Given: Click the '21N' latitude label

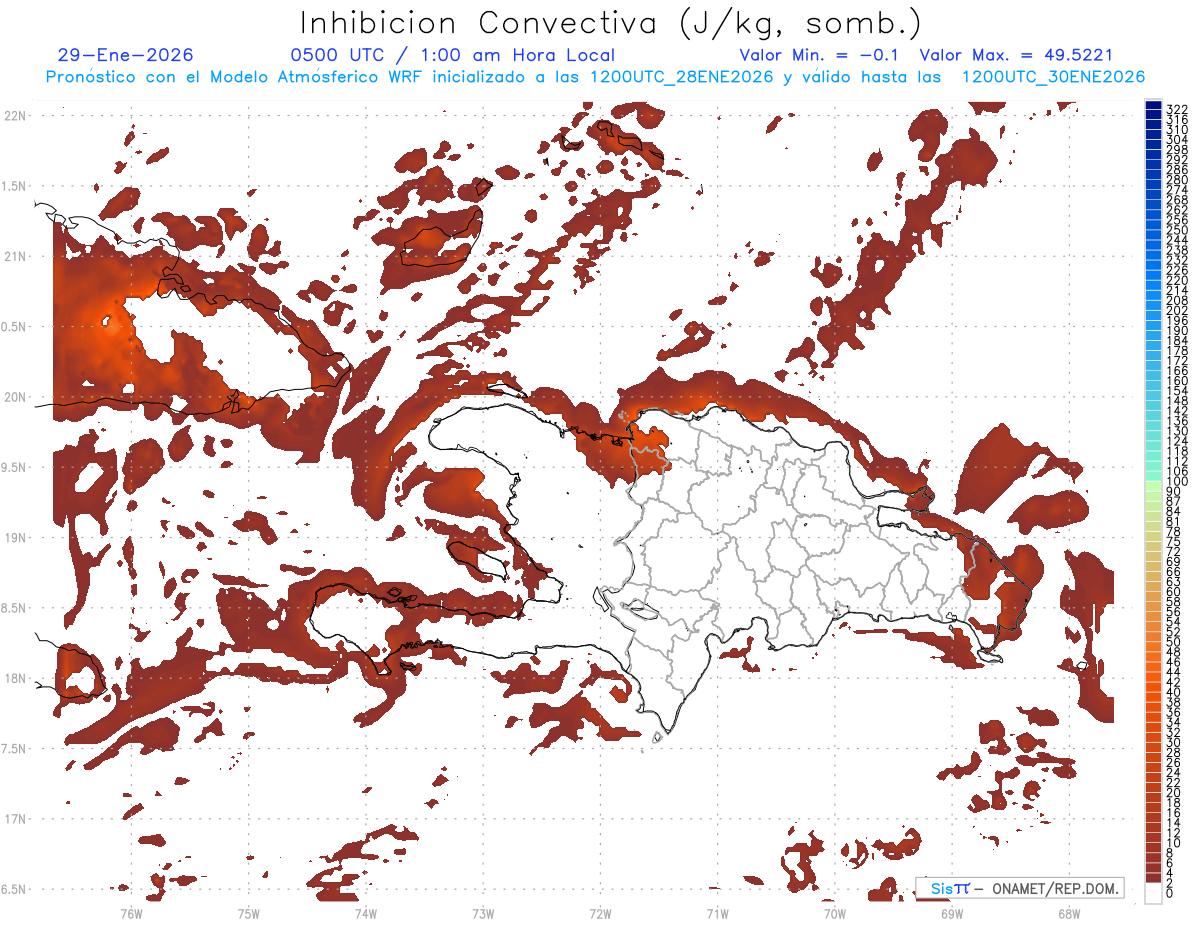Looking at the screenshot, I should (x=15, y=256).
